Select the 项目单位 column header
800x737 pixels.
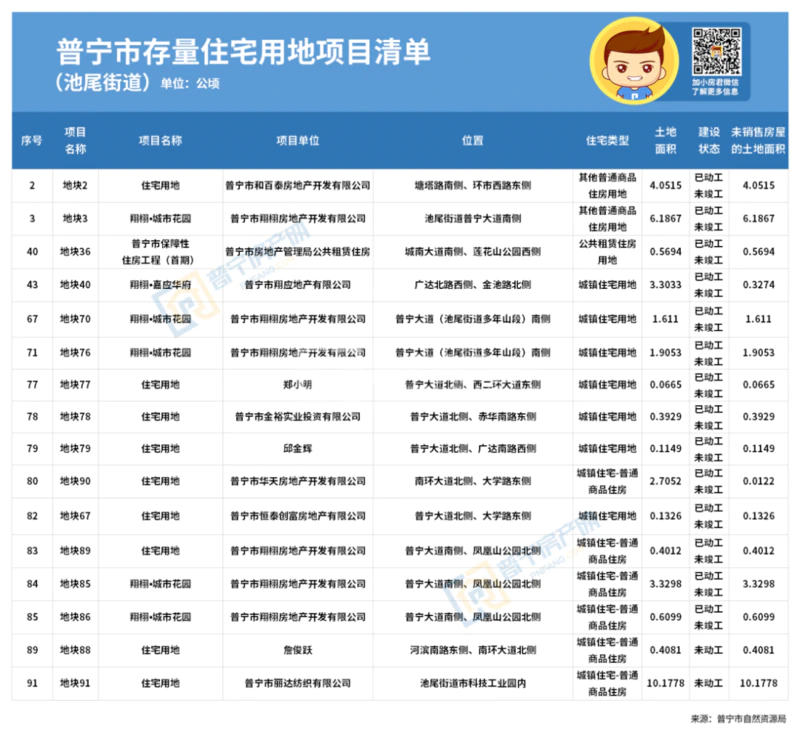click(297, 140)
